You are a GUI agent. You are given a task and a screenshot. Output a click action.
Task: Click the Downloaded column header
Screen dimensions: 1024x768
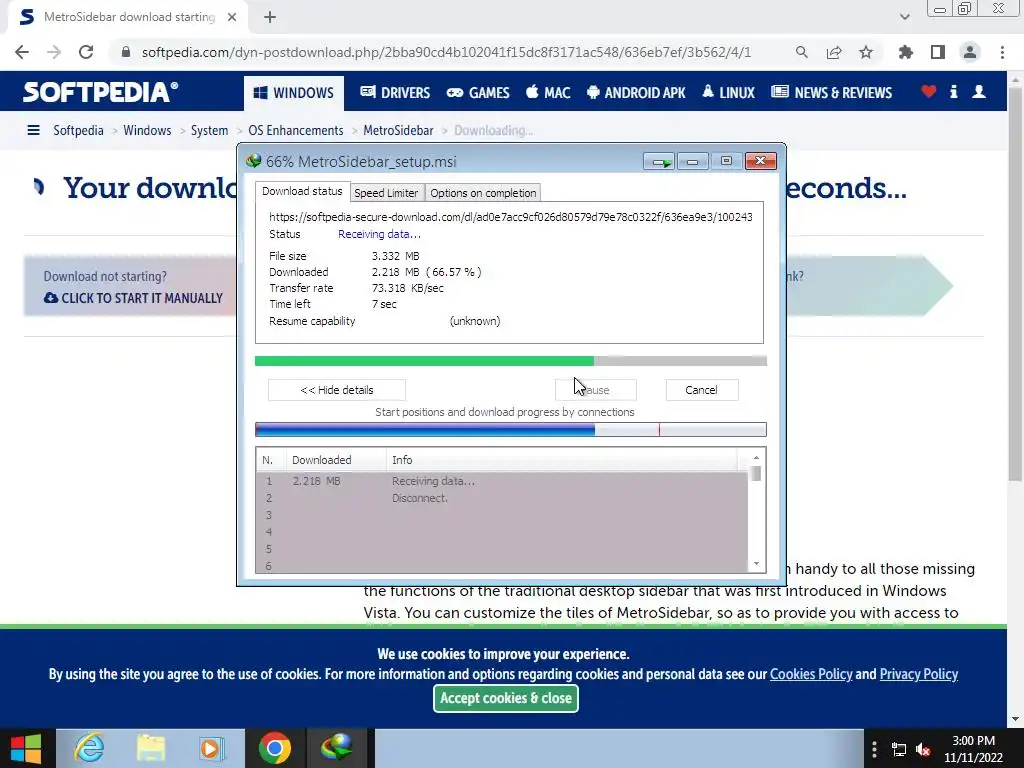(336, 460)
